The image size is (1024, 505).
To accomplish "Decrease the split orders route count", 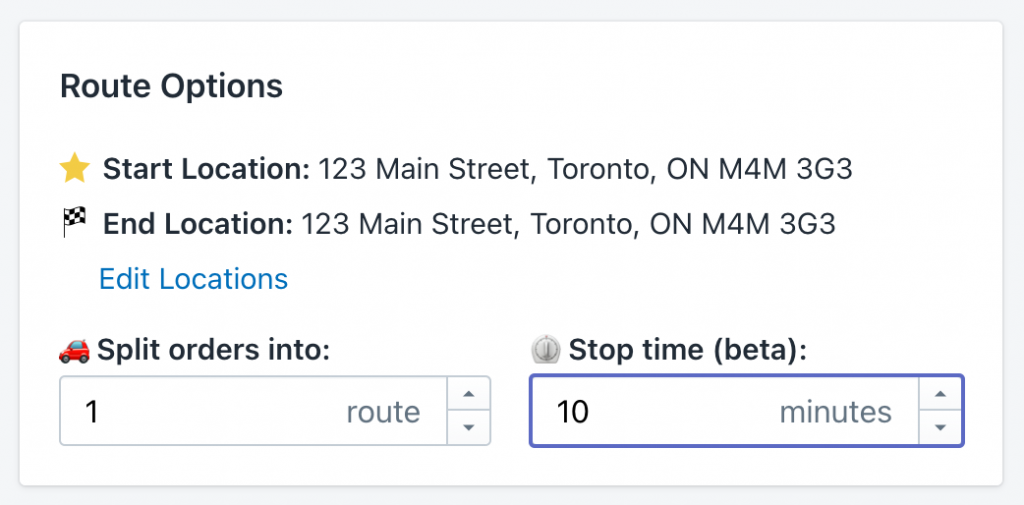I will (x=468, y=428).
